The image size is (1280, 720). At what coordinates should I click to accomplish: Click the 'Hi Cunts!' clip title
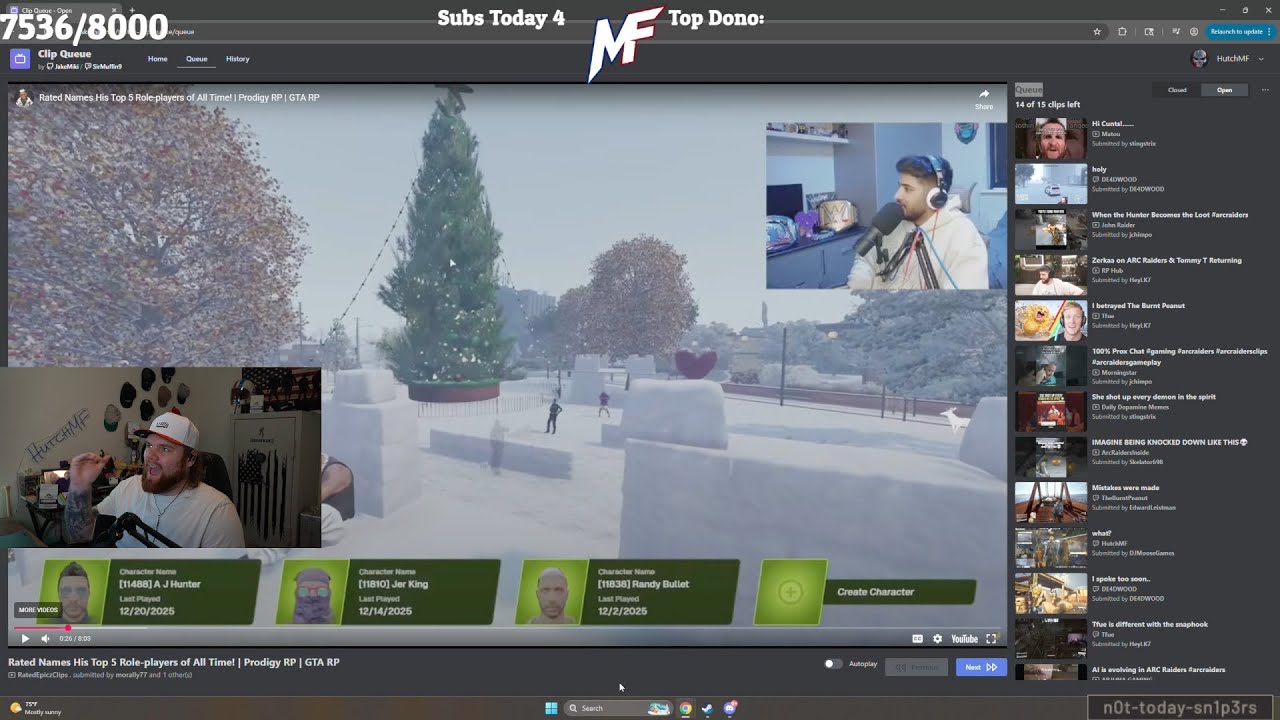[x=1112, y=124]
